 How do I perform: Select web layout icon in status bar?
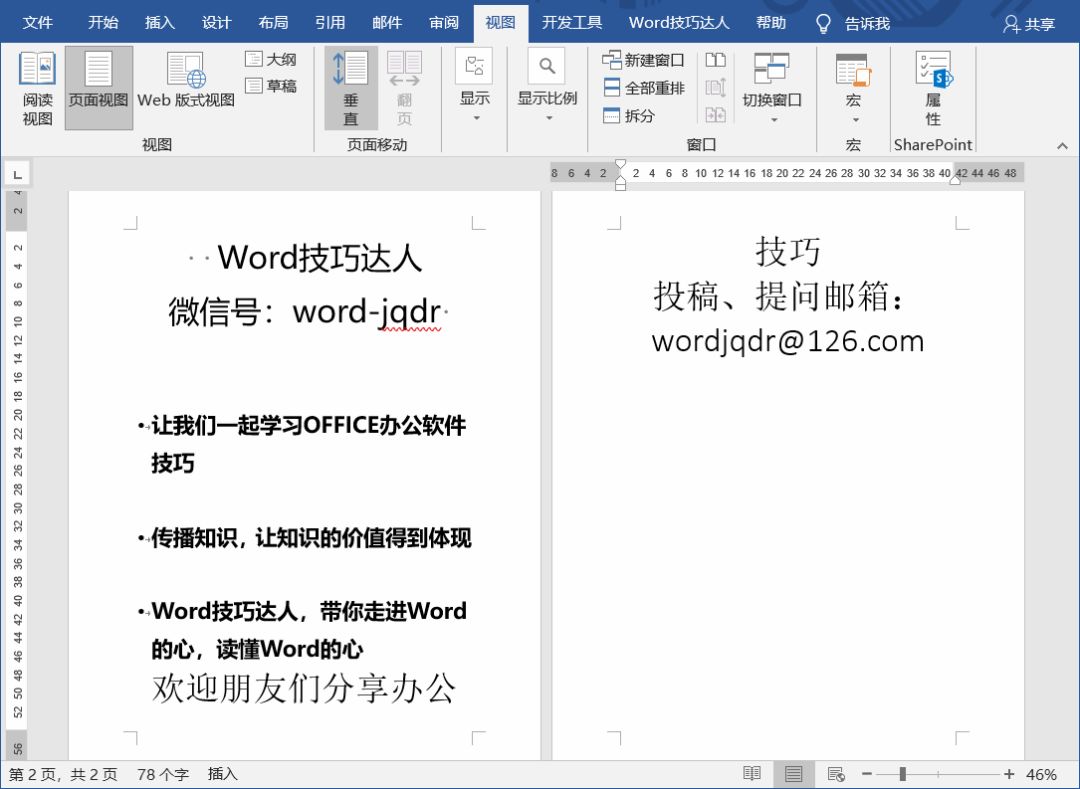pyautogui.click(x=835, y=775)
